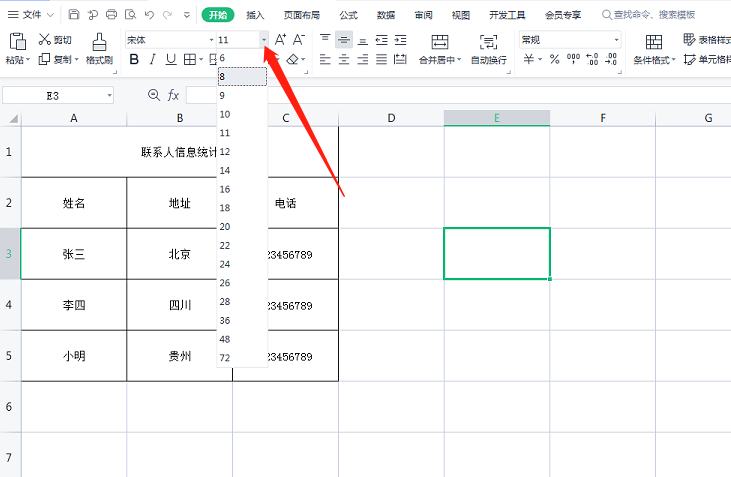The image size is (731, 477).
Task: Choose font size 14 from list
Action: (242, 171)
